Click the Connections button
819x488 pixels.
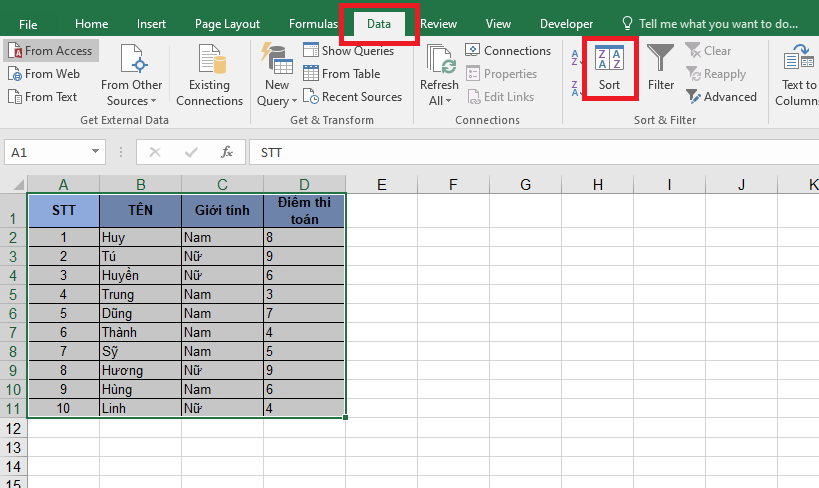508,51
